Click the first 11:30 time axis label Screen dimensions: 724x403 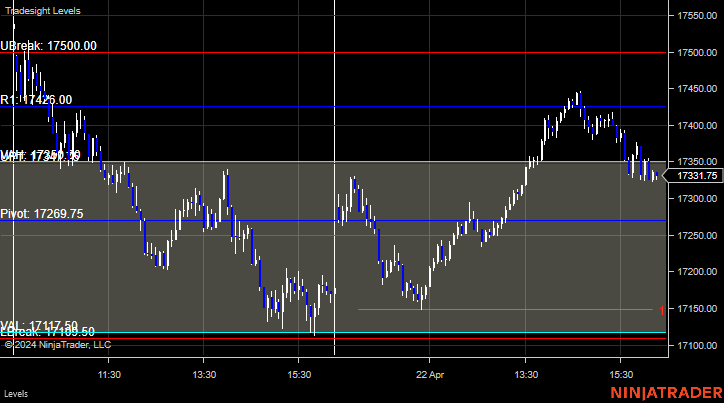point(109,374)
